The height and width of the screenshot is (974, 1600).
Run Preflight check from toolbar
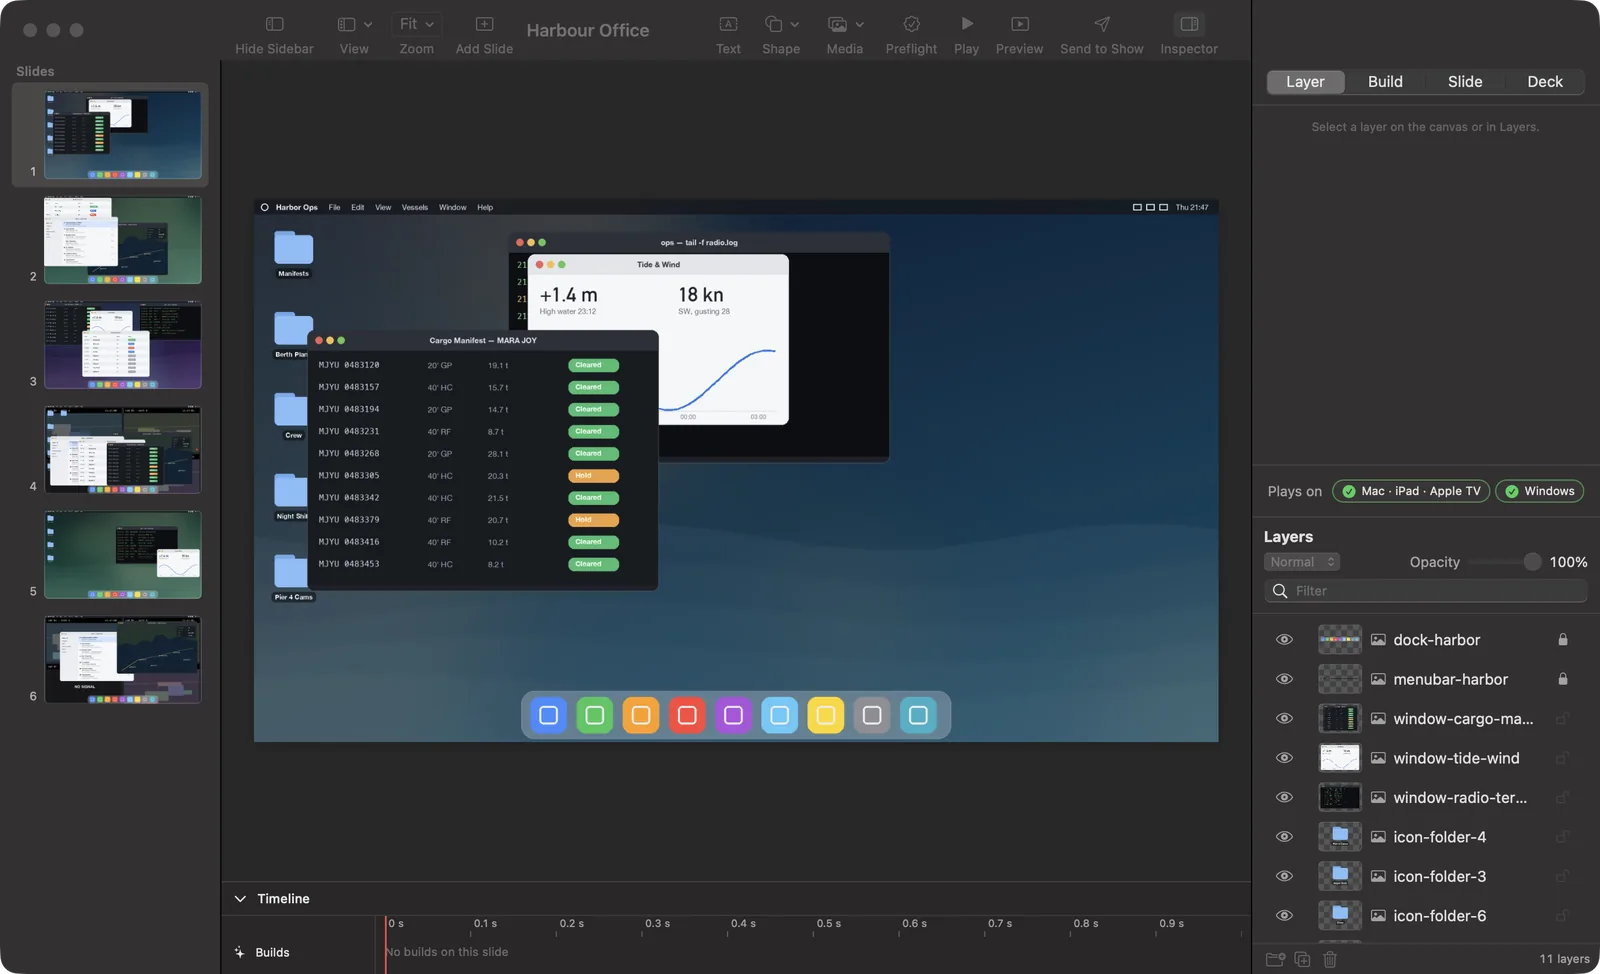[x=911, y=24]
